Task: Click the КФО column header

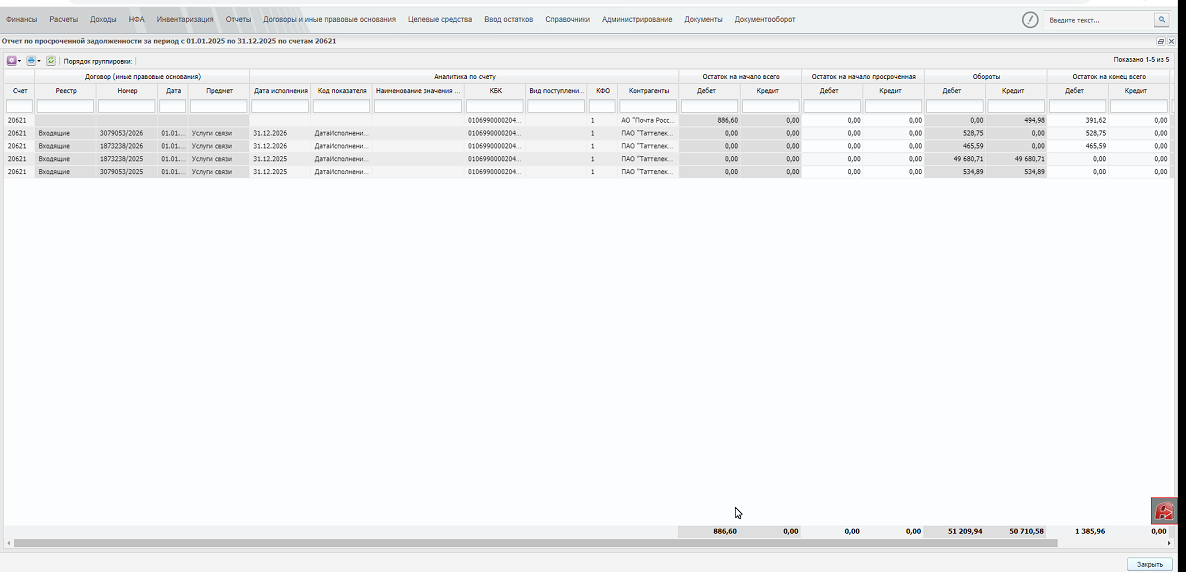Action: coord(603,91)
